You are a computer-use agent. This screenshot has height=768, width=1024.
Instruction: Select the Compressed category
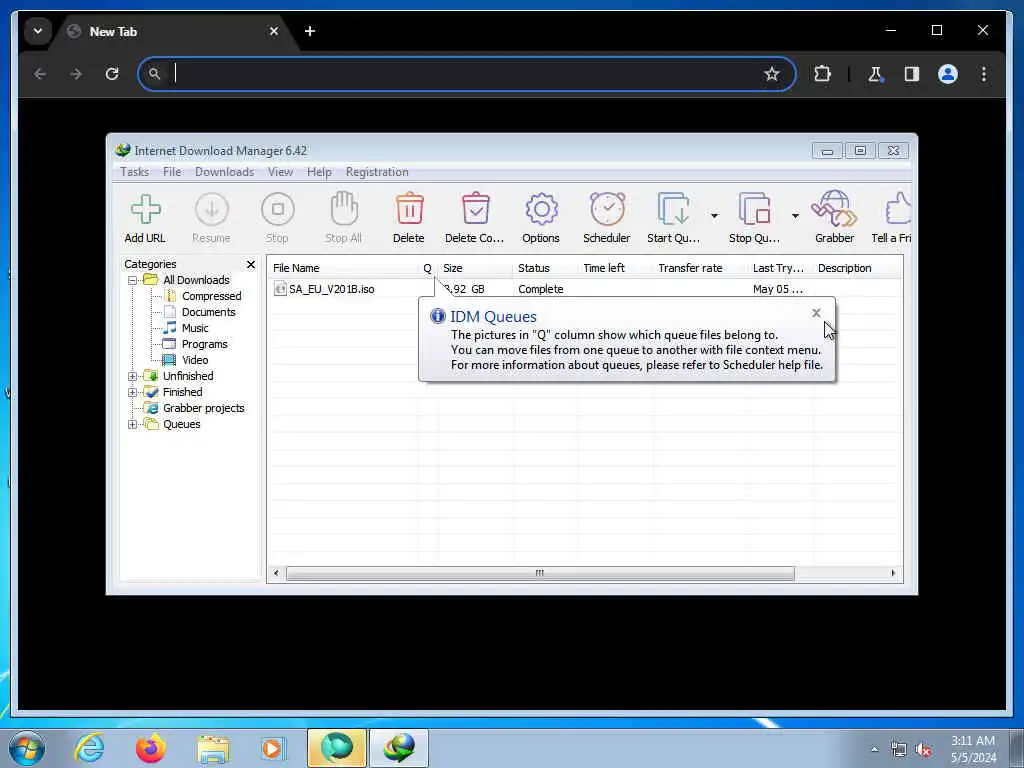(211, 296)
